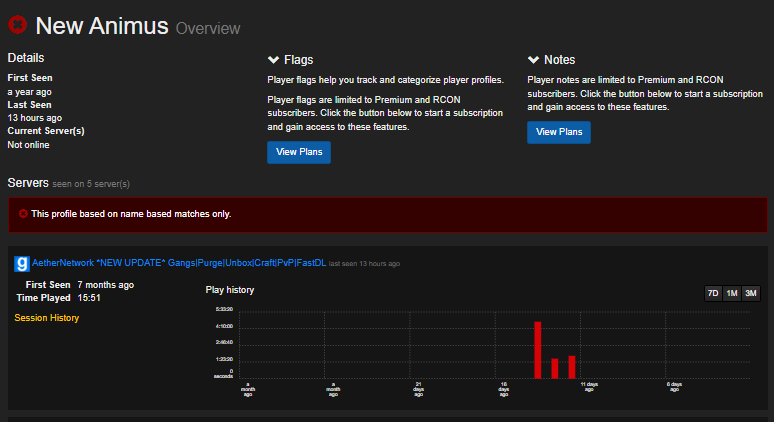
Task: Click the red player icon beside New Animus
Action: pyautogui.click(x=18, y=25)
